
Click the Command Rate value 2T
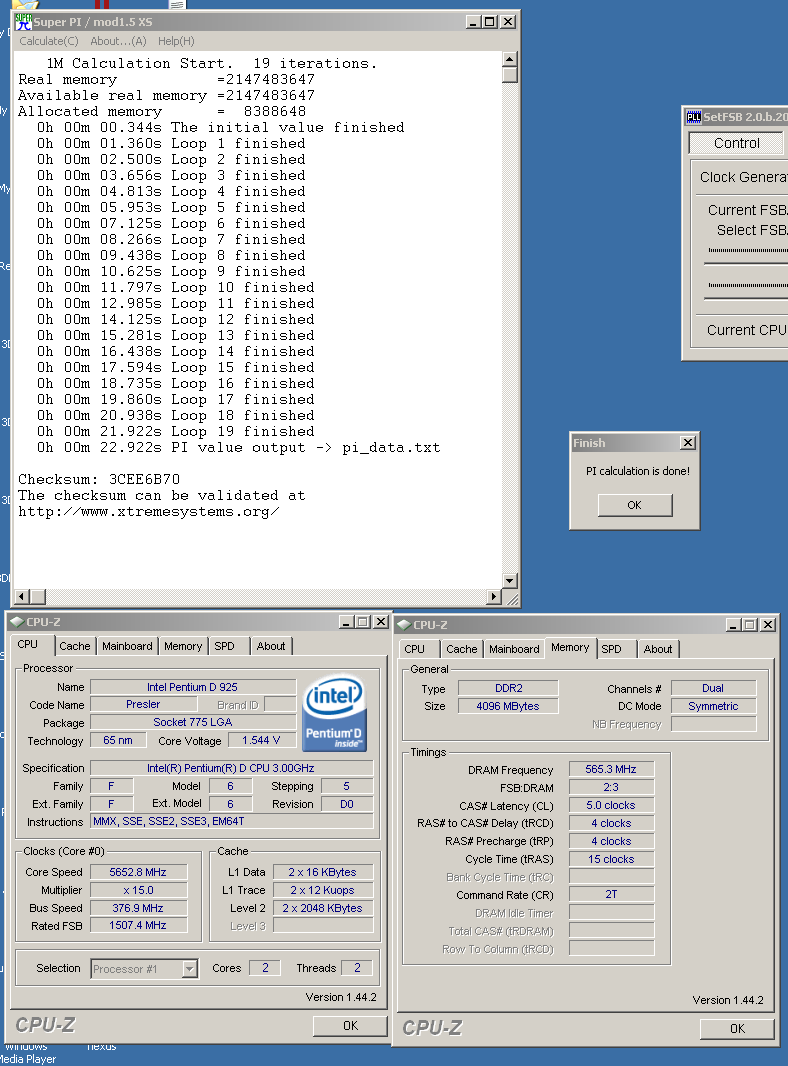click(611, 895)
